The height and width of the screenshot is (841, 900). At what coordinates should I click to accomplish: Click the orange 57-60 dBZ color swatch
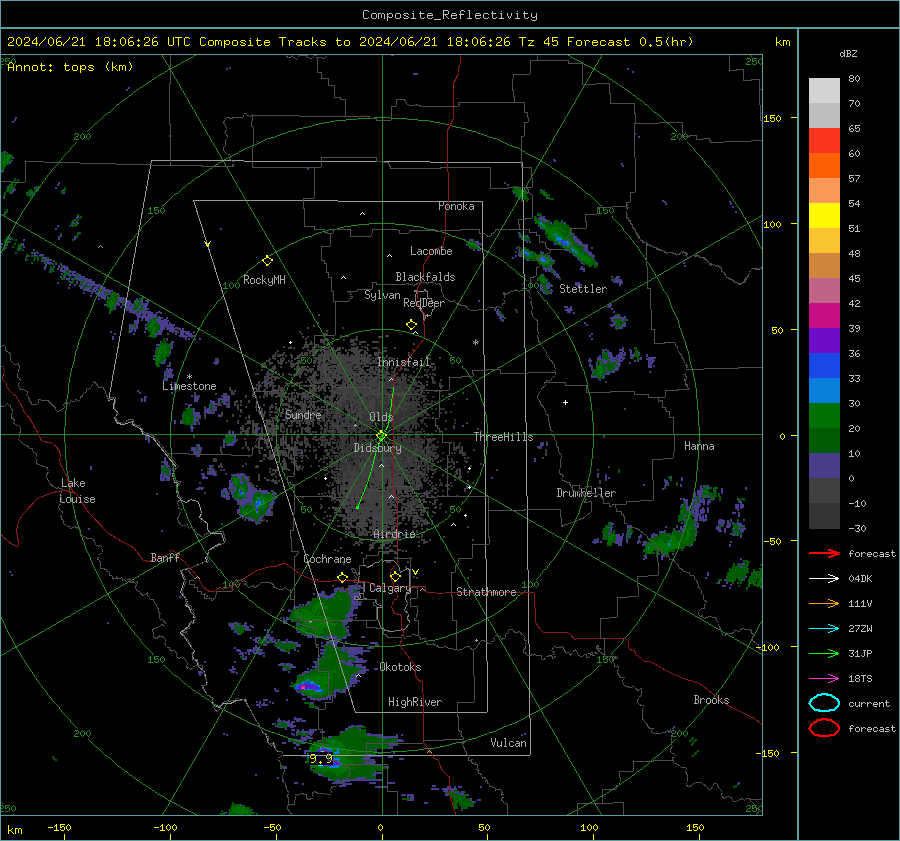click(x=824, y=166)
